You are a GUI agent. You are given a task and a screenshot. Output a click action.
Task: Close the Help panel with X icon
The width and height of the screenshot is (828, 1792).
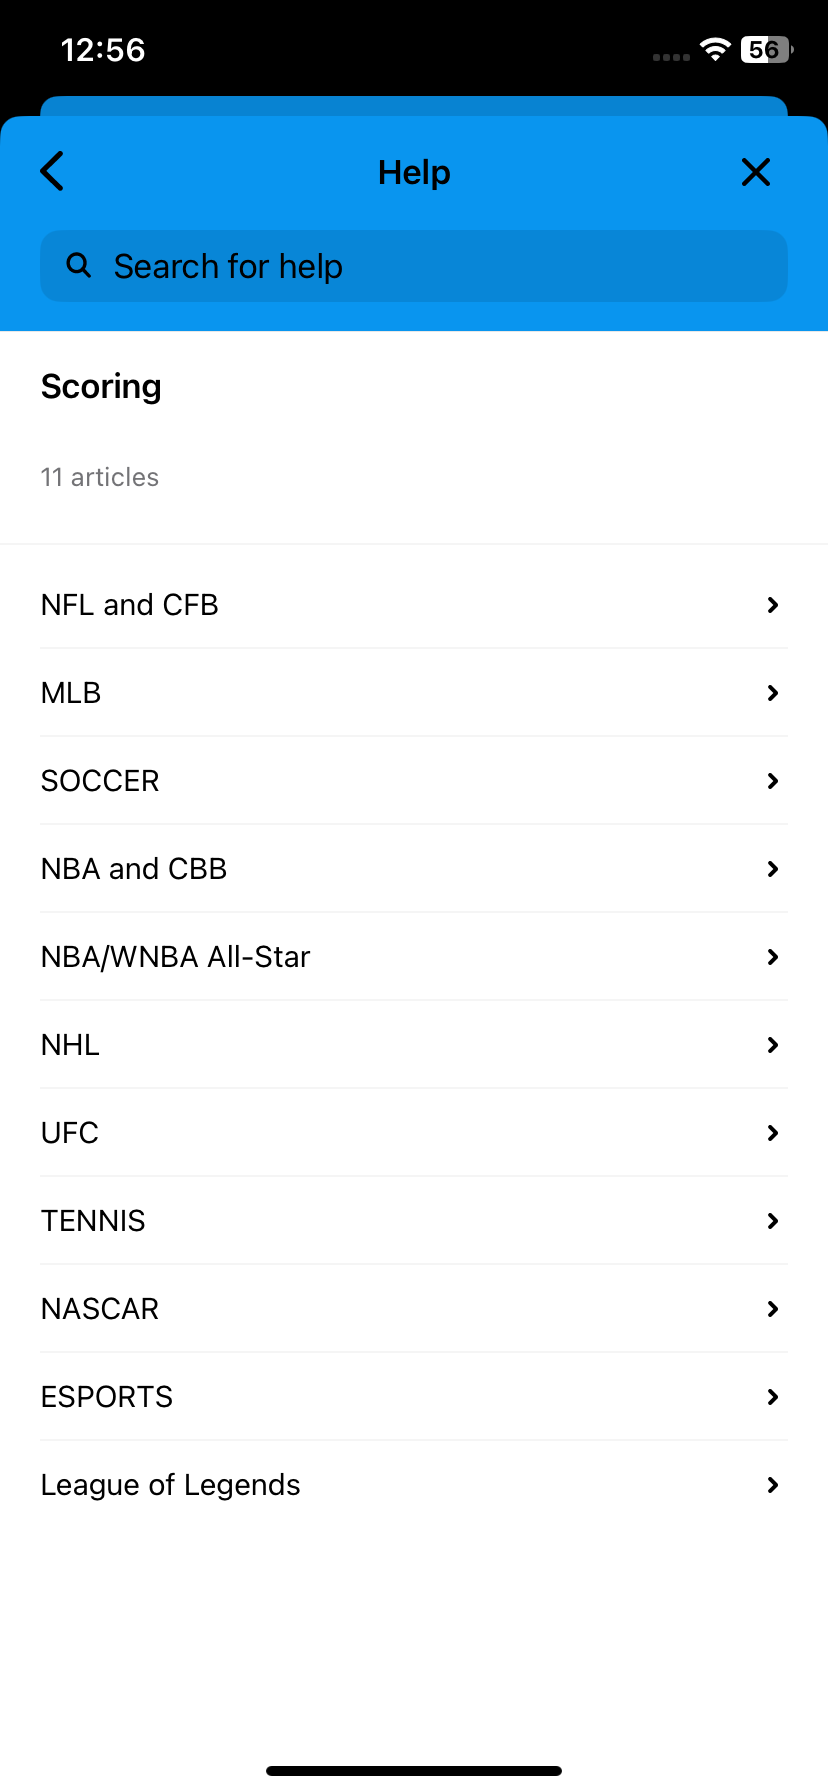pyautogui.click(x=756, y=172)
